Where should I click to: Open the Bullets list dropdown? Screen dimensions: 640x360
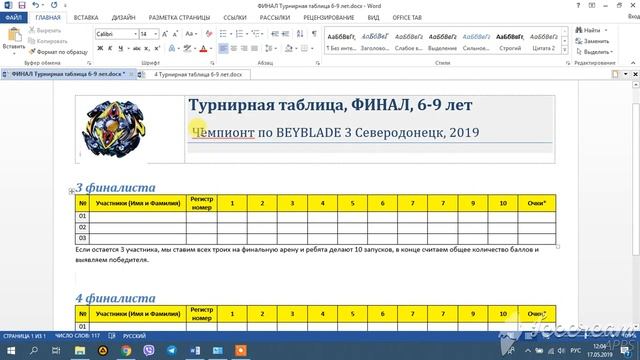[x=231, y=34]
